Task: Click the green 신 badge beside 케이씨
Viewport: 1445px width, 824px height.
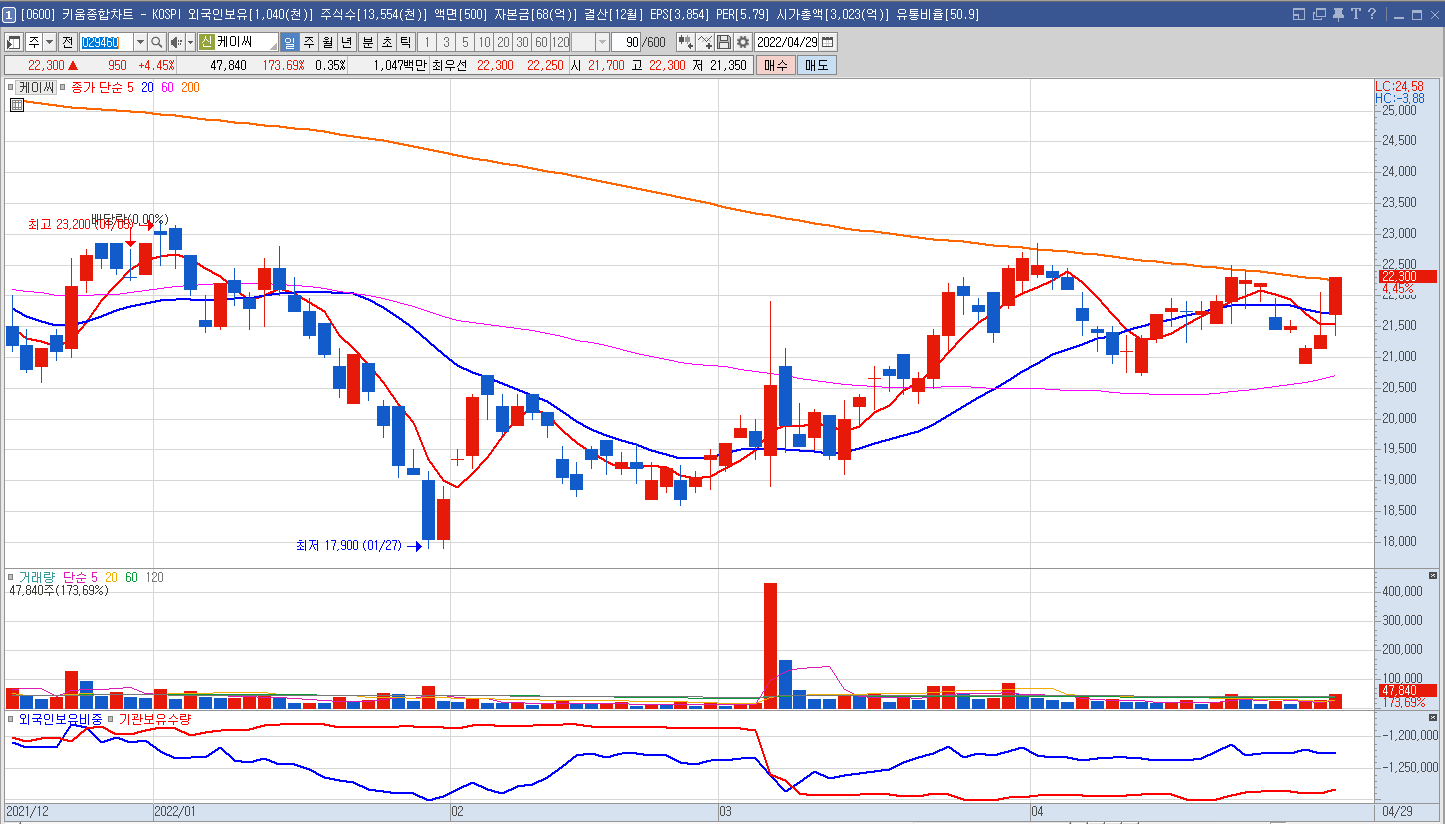Action: [207, 42]
